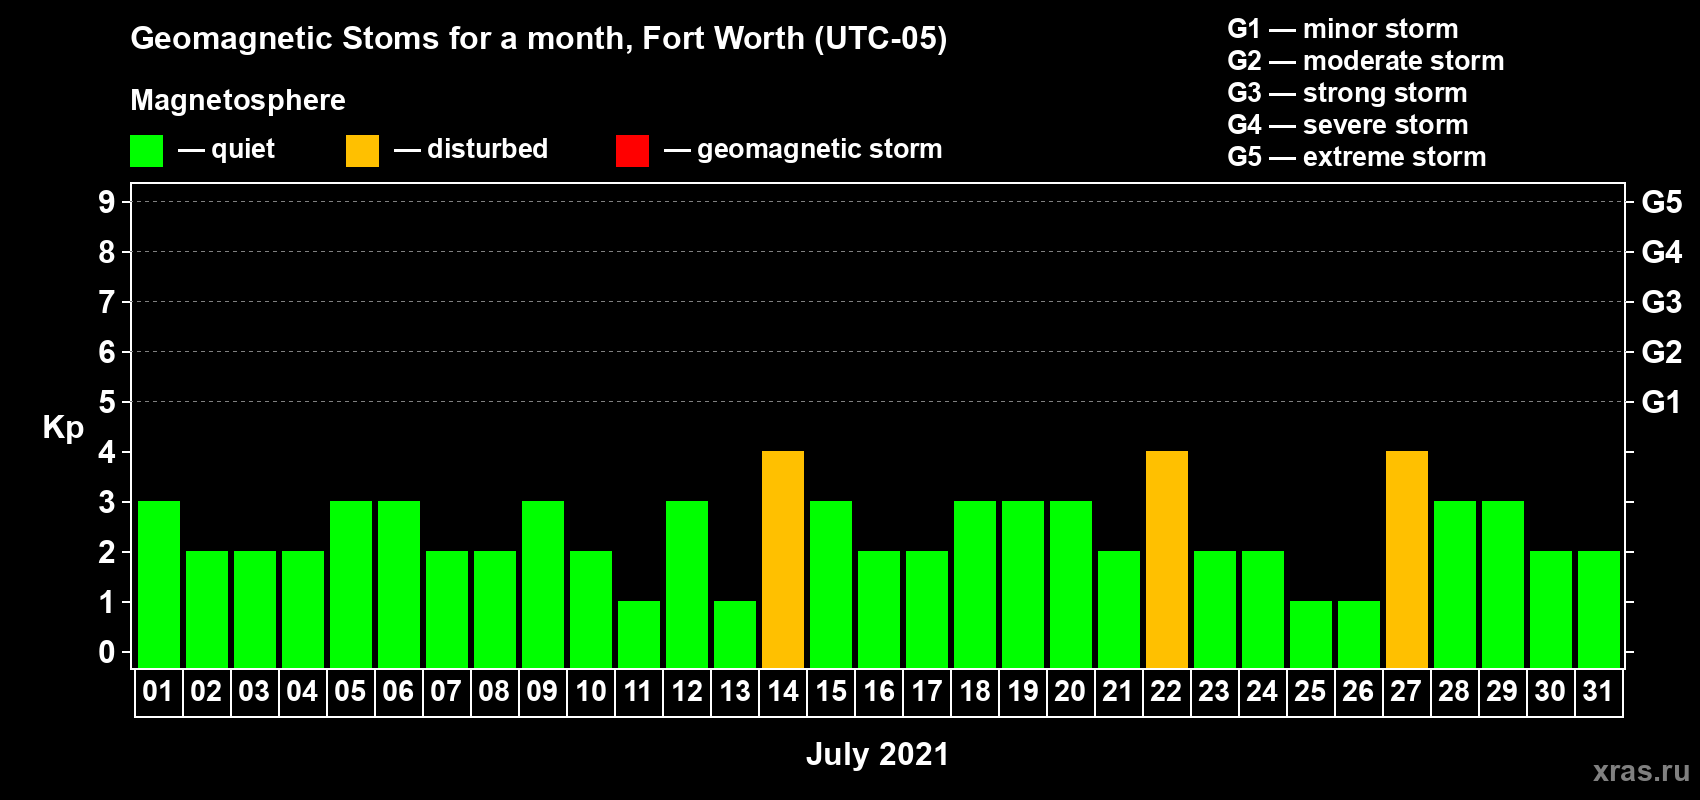Click the green bar for day 01
This screenshot has width=1700, height=800.
(x=159, y=585)
